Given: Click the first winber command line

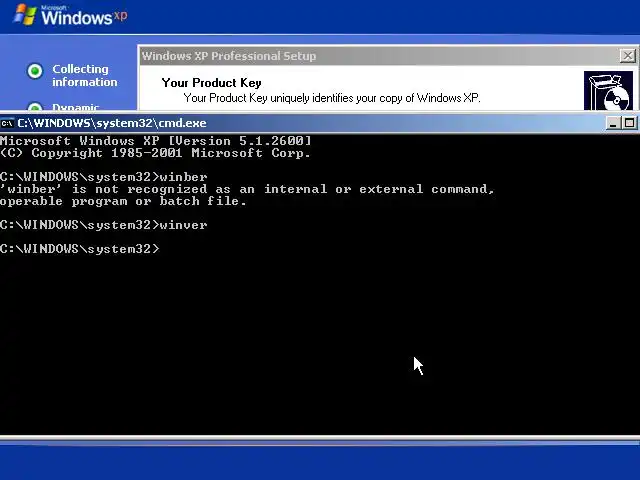Looking at the screenshot, I should coord(104,177).
